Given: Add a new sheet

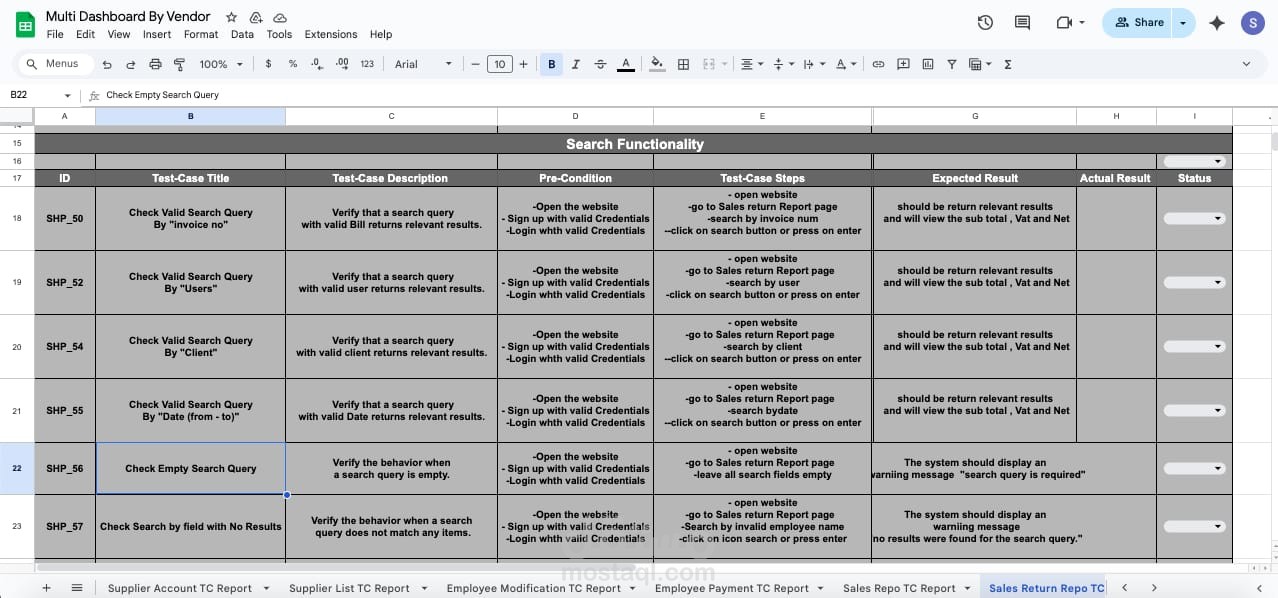Looking at the screenshot, I should click(46, 588).
